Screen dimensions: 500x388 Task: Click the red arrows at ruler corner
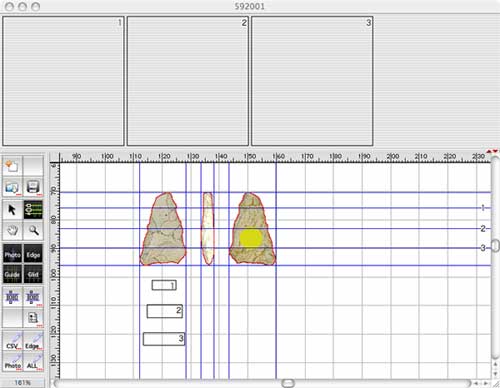492,152
